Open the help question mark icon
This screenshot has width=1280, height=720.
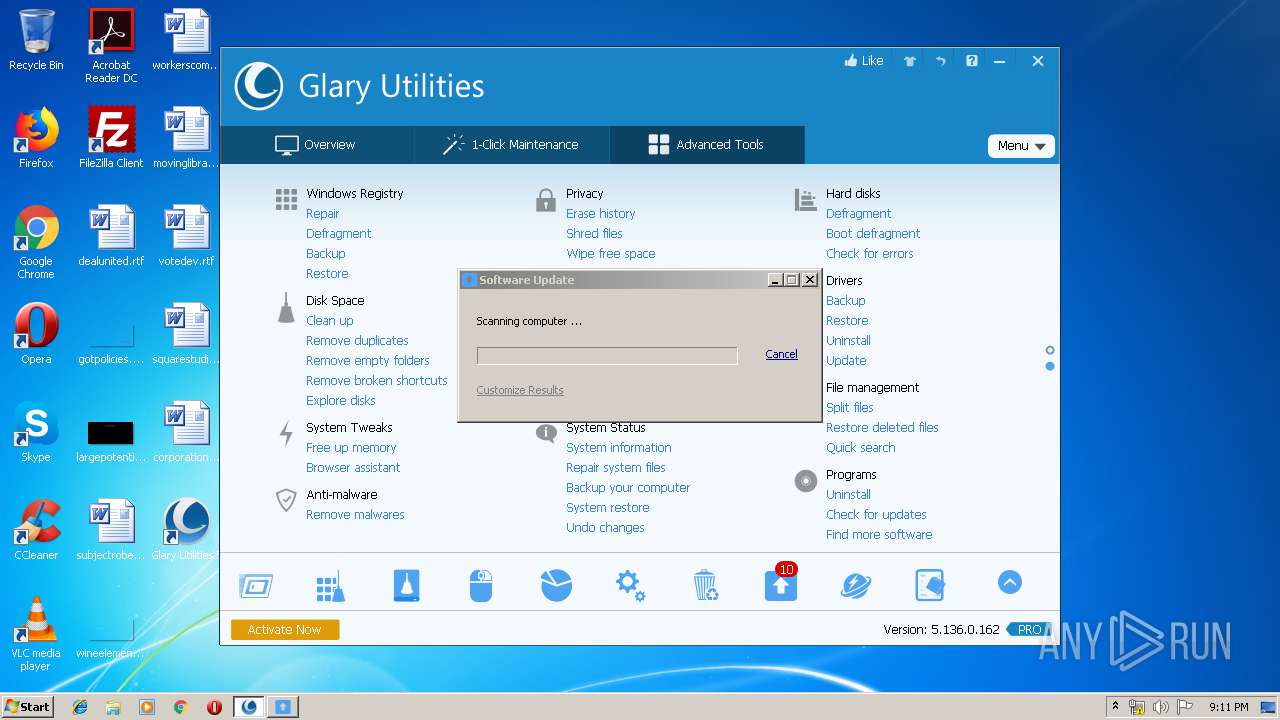pyautogui.click(x=972, y=61)
